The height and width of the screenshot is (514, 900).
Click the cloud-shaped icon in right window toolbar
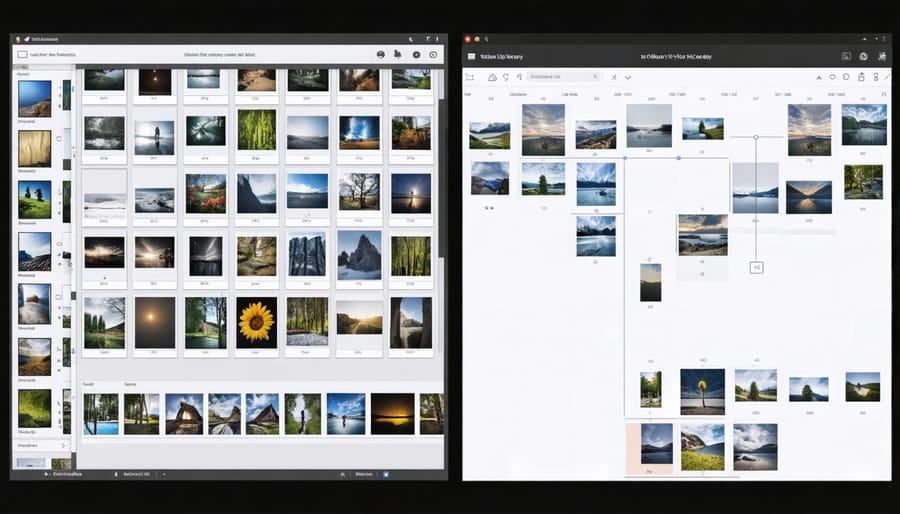[x=492, y=77]
